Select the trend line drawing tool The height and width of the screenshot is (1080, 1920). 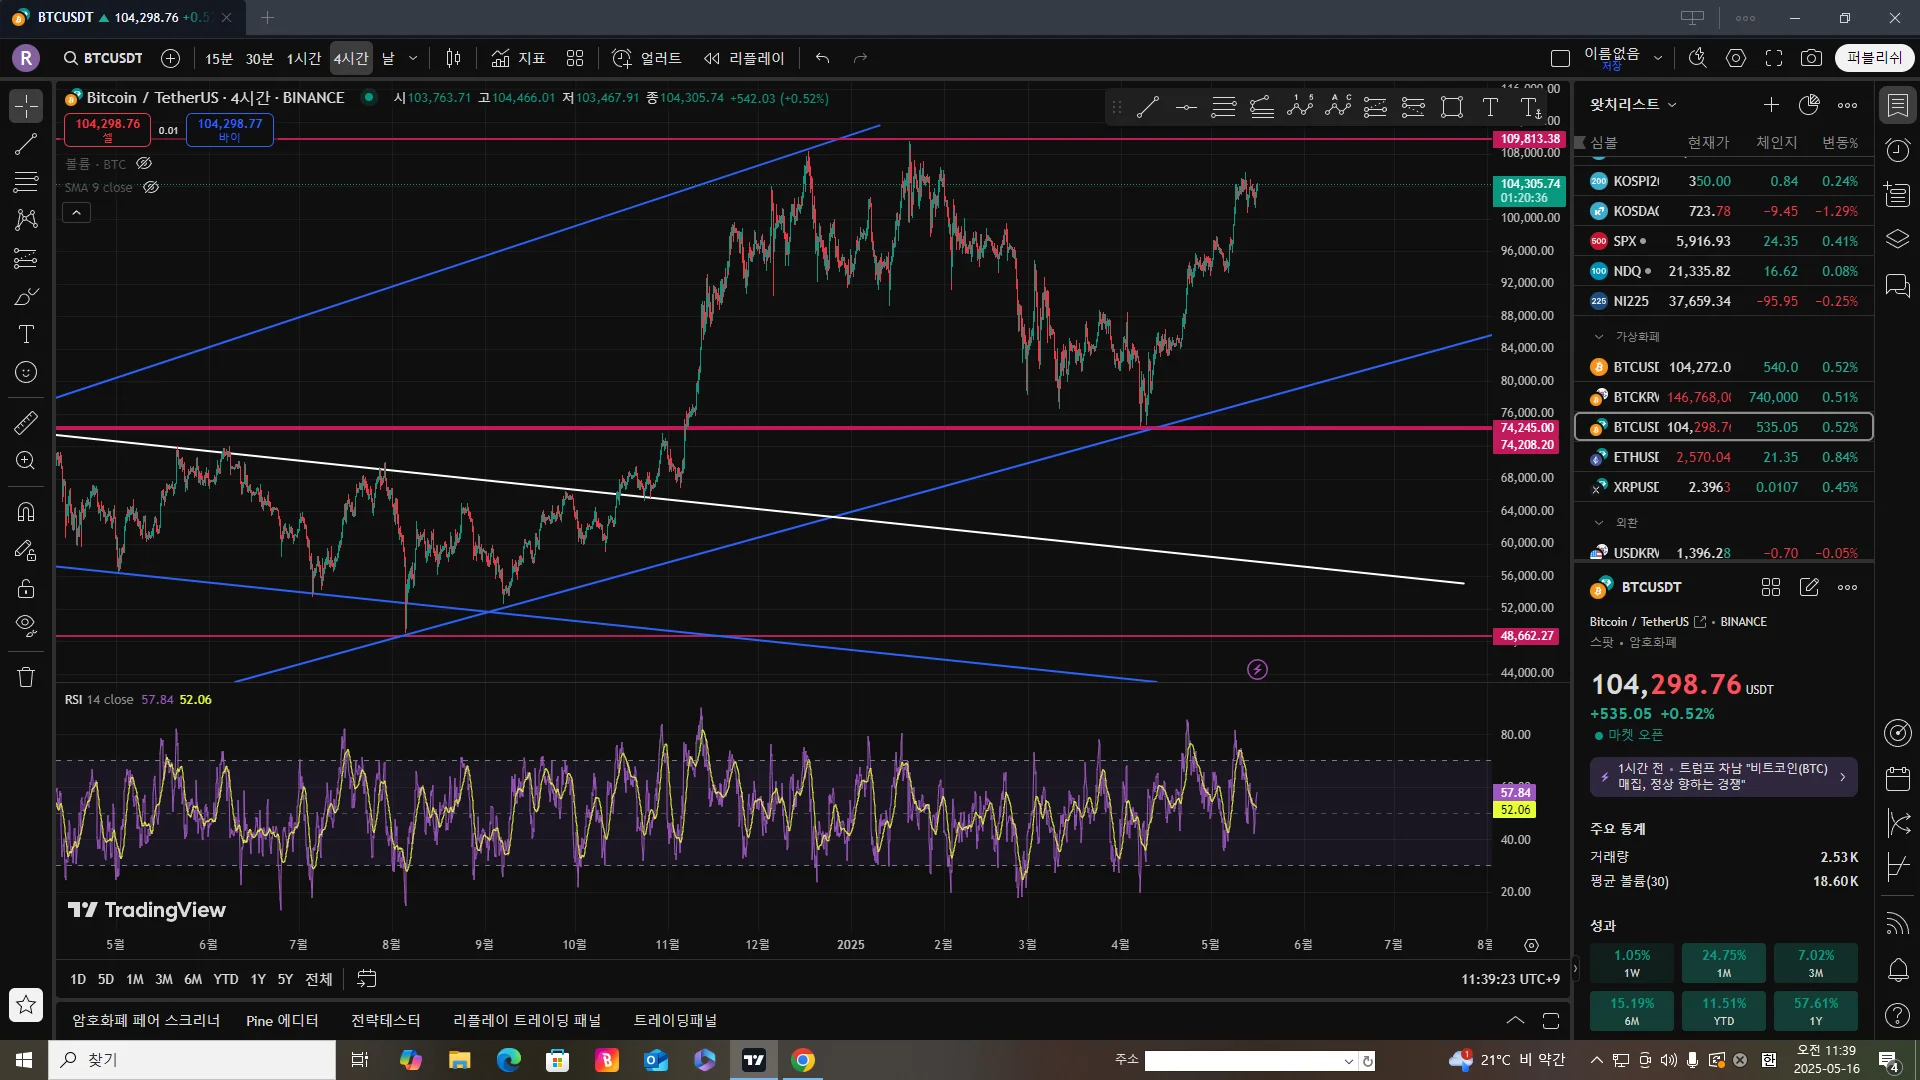[26, 144]
